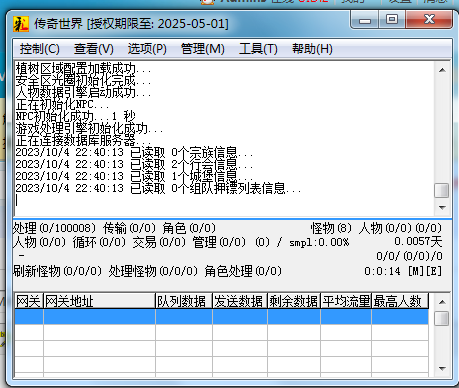Click log line 已读取 0个组队押镖列表信息
459x388 pixels.
[215, 188]
